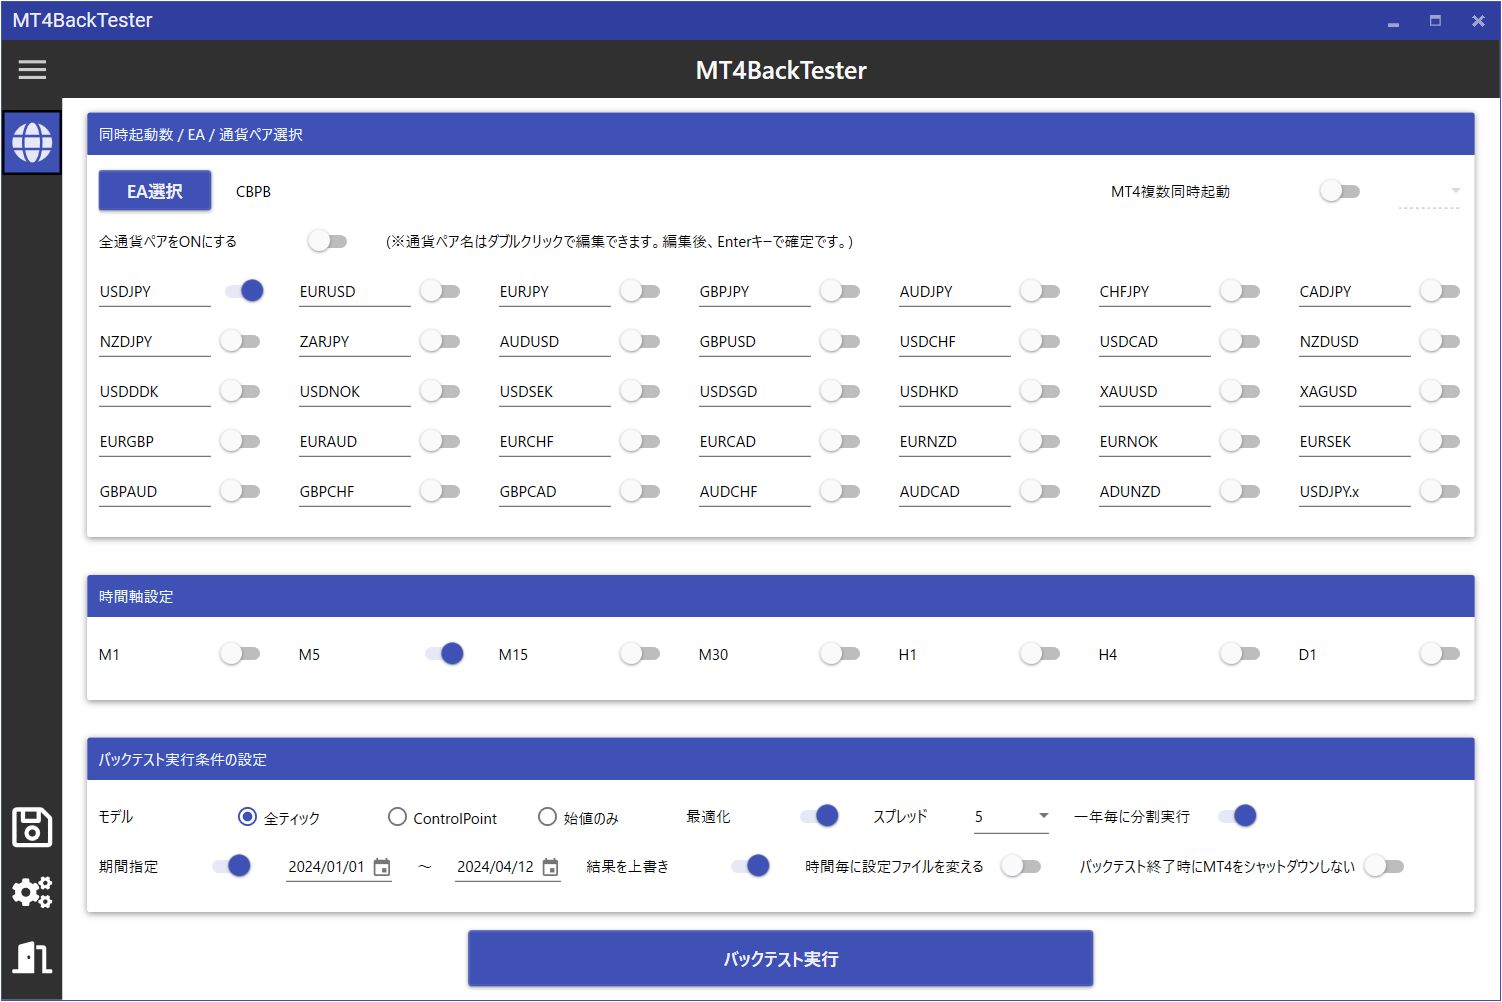Enable the XAUUSD toggle
Screen dimensions: 1502x1002
click(x=1240, y=391)
